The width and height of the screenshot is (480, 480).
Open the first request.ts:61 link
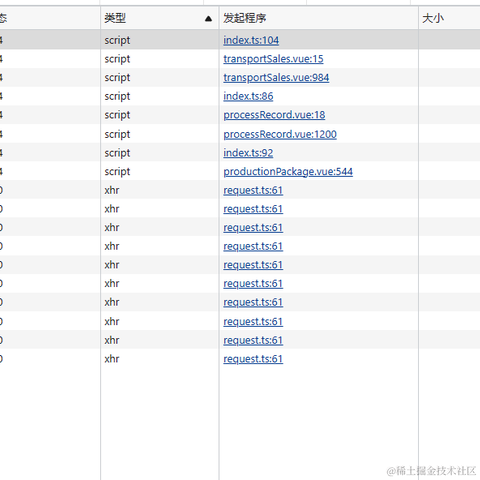[253, 190]
